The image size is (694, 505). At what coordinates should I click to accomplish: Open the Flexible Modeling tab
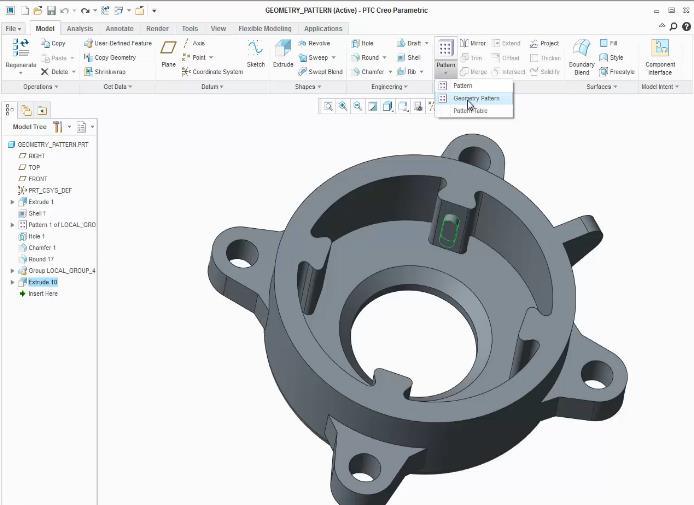tap(264, 29)
